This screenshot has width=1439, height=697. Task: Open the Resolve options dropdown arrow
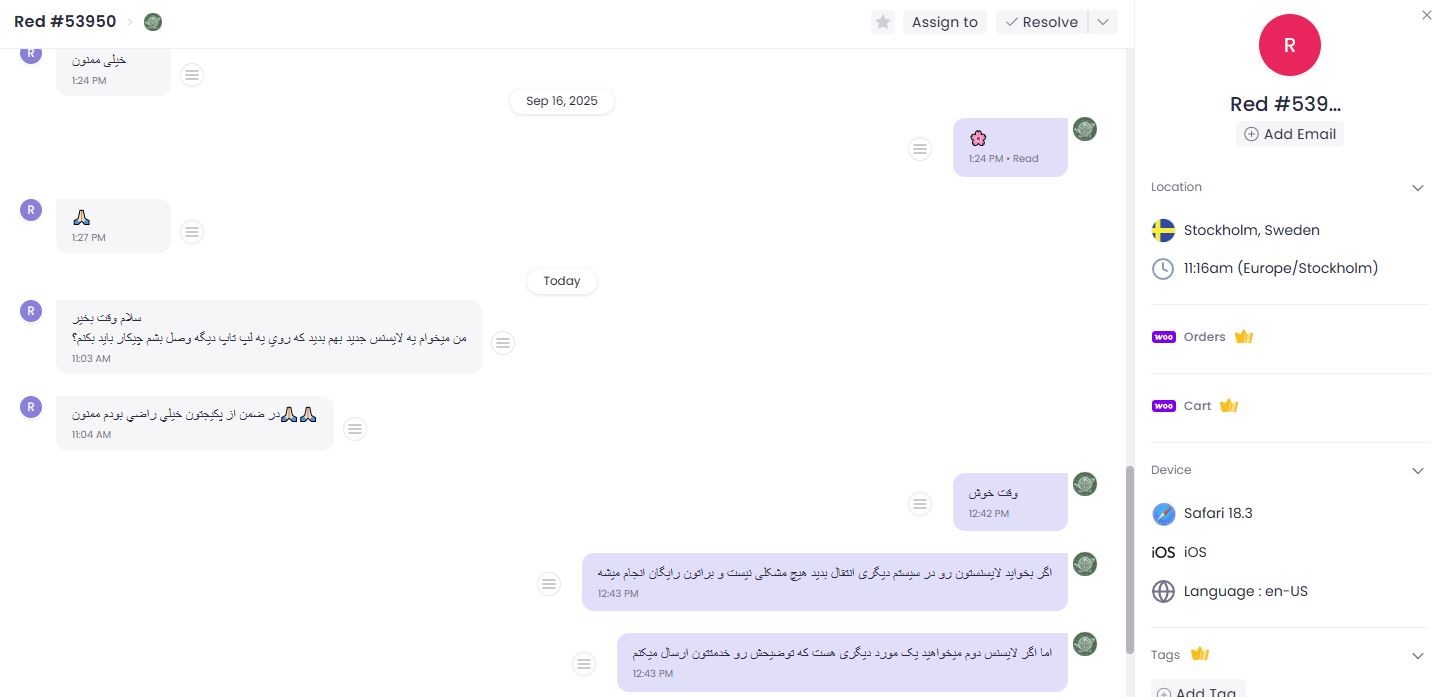coord(1102,22)
